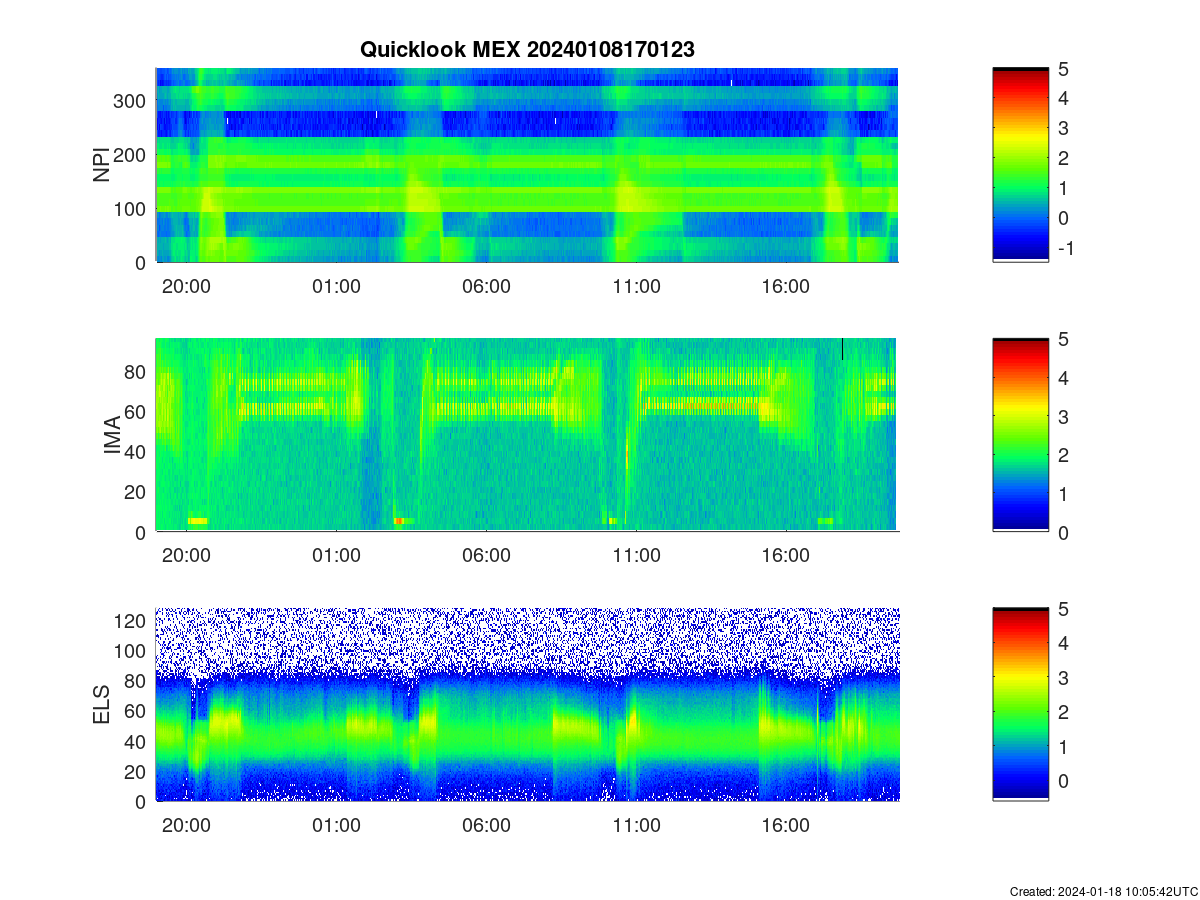Click inside the ELS spectrogram plot
Image resolution: width=1200 pixels, height=900 pixels.
(x=527, y=704)
